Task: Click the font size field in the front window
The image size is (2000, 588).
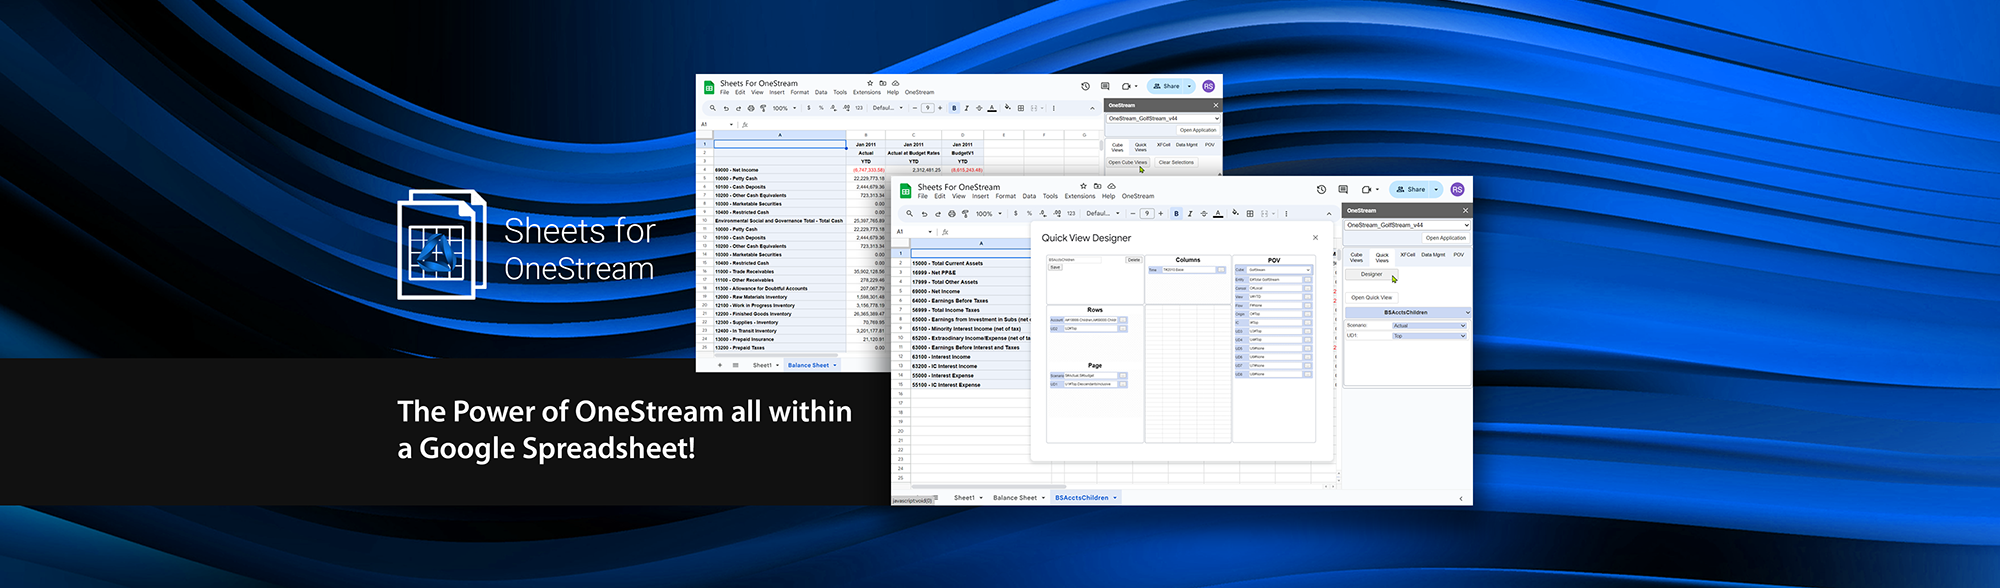Action: coord(1147,213)
